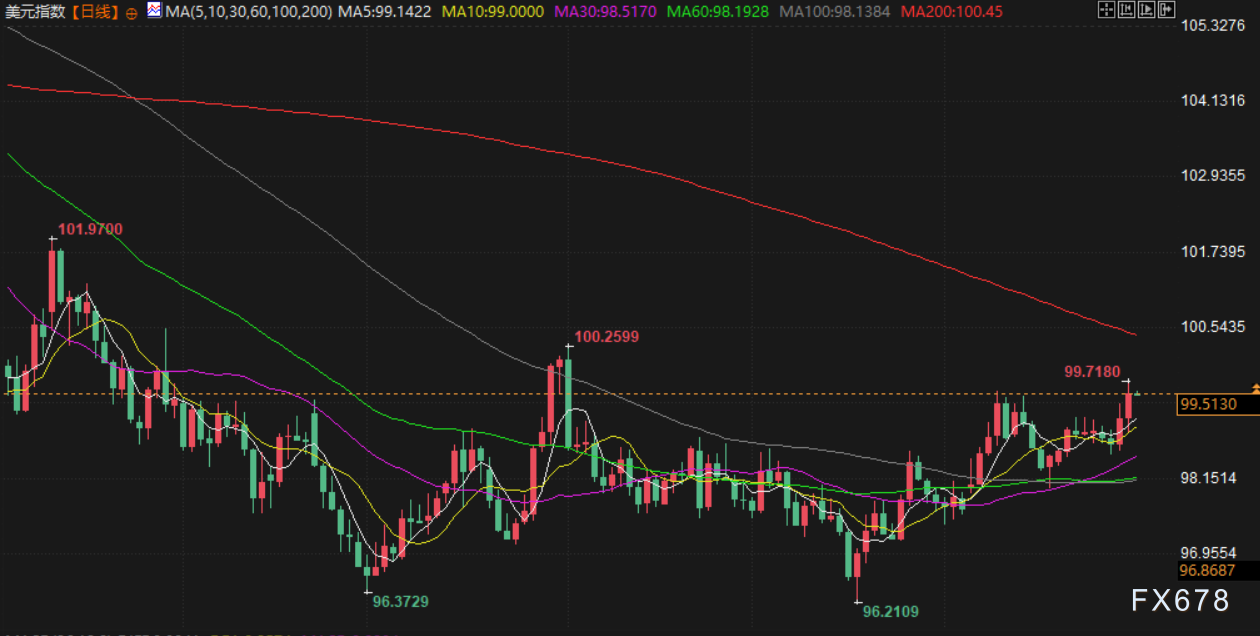Toggle the MA5 line legend
This screenshot has height=636, width=1260.
coord(385,12)
